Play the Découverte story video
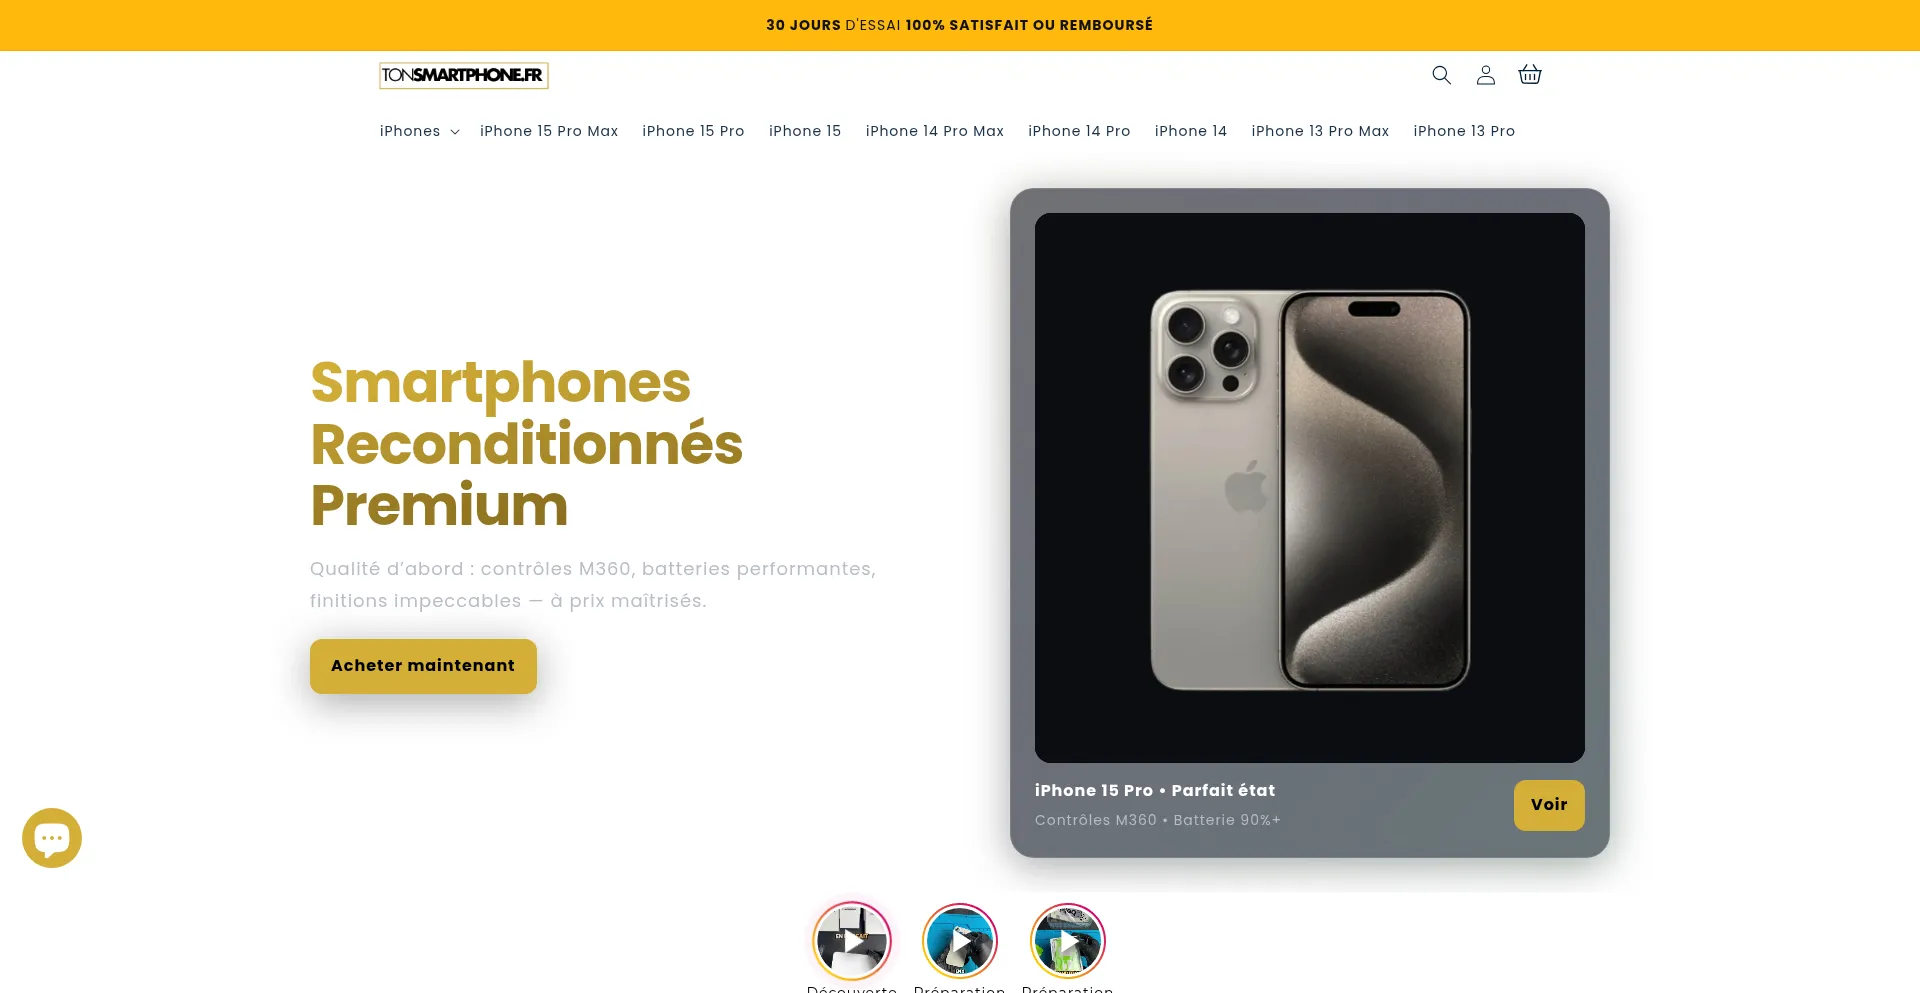Viewport: 1920px width, 993px height. [852, 941]
